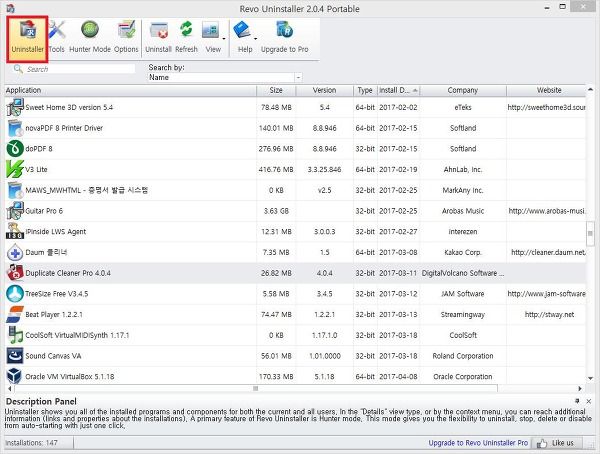Click the 'Oracle Corporation' company cell
Screen dimensions: 600x454
point(463,376)
